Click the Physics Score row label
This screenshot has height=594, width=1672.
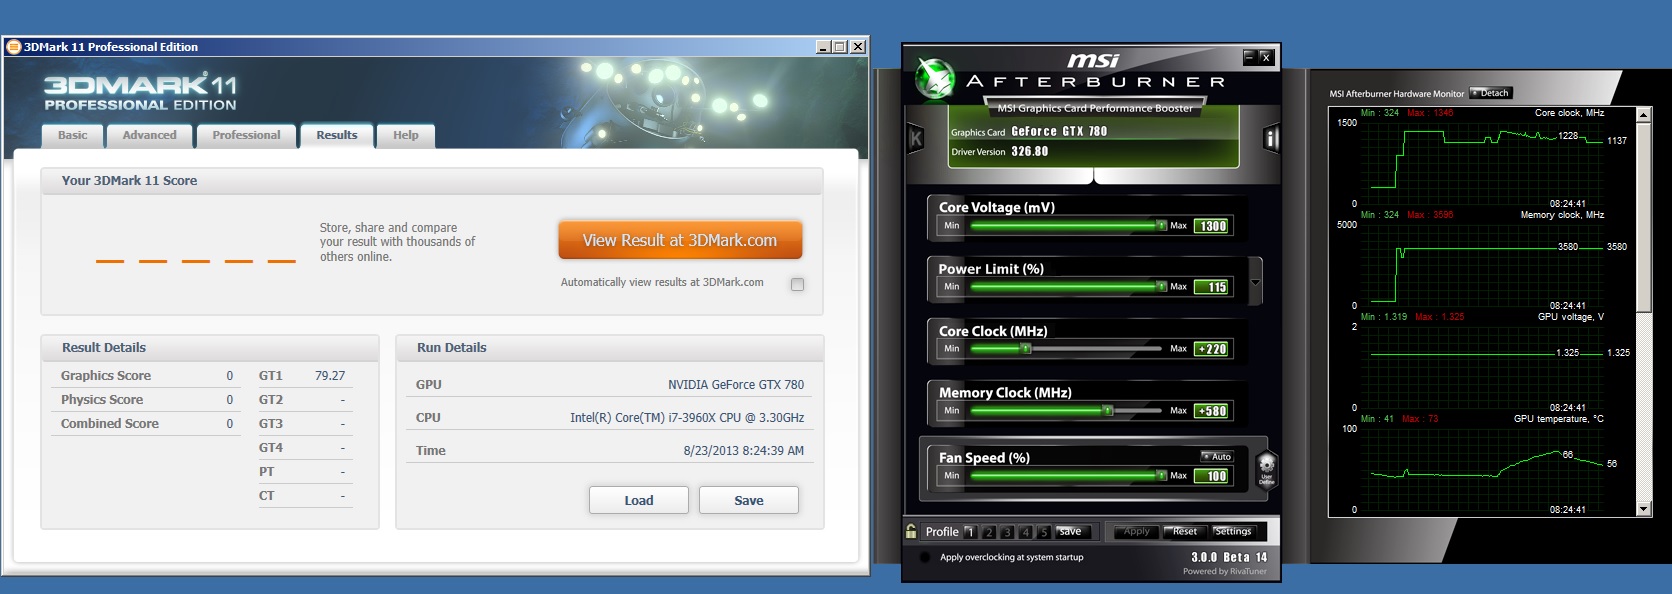102,400
